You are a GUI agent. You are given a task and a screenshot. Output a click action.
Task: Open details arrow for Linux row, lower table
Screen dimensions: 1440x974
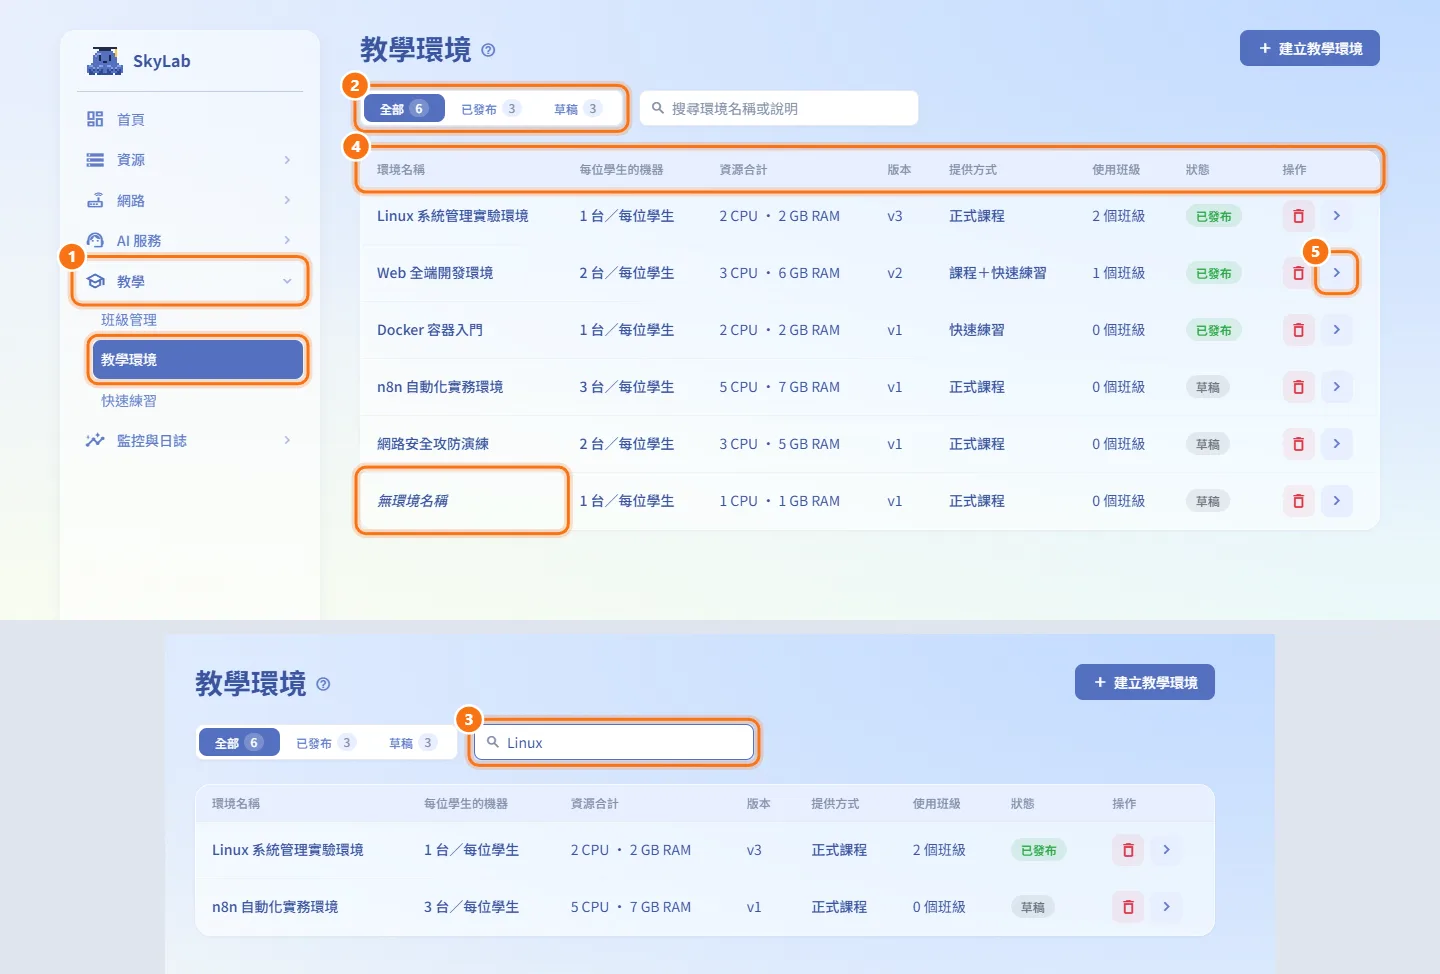pos(1166,850)
